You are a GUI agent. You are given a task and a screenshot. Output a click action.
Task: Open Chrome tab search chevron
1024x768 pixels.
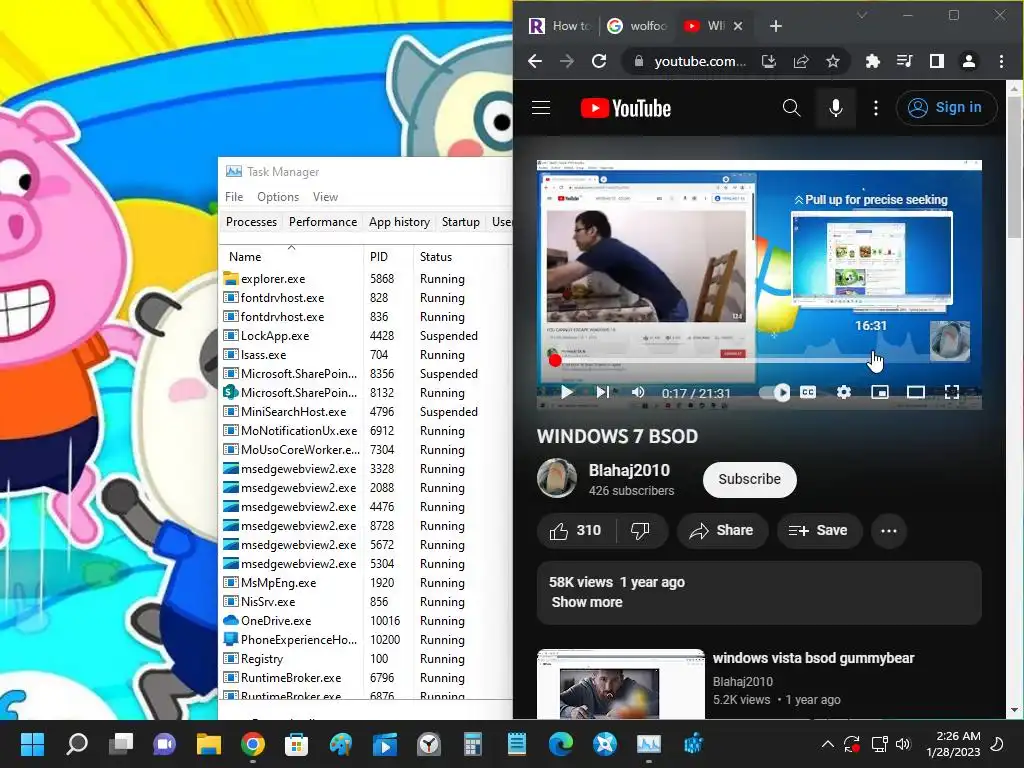(862, 15)
